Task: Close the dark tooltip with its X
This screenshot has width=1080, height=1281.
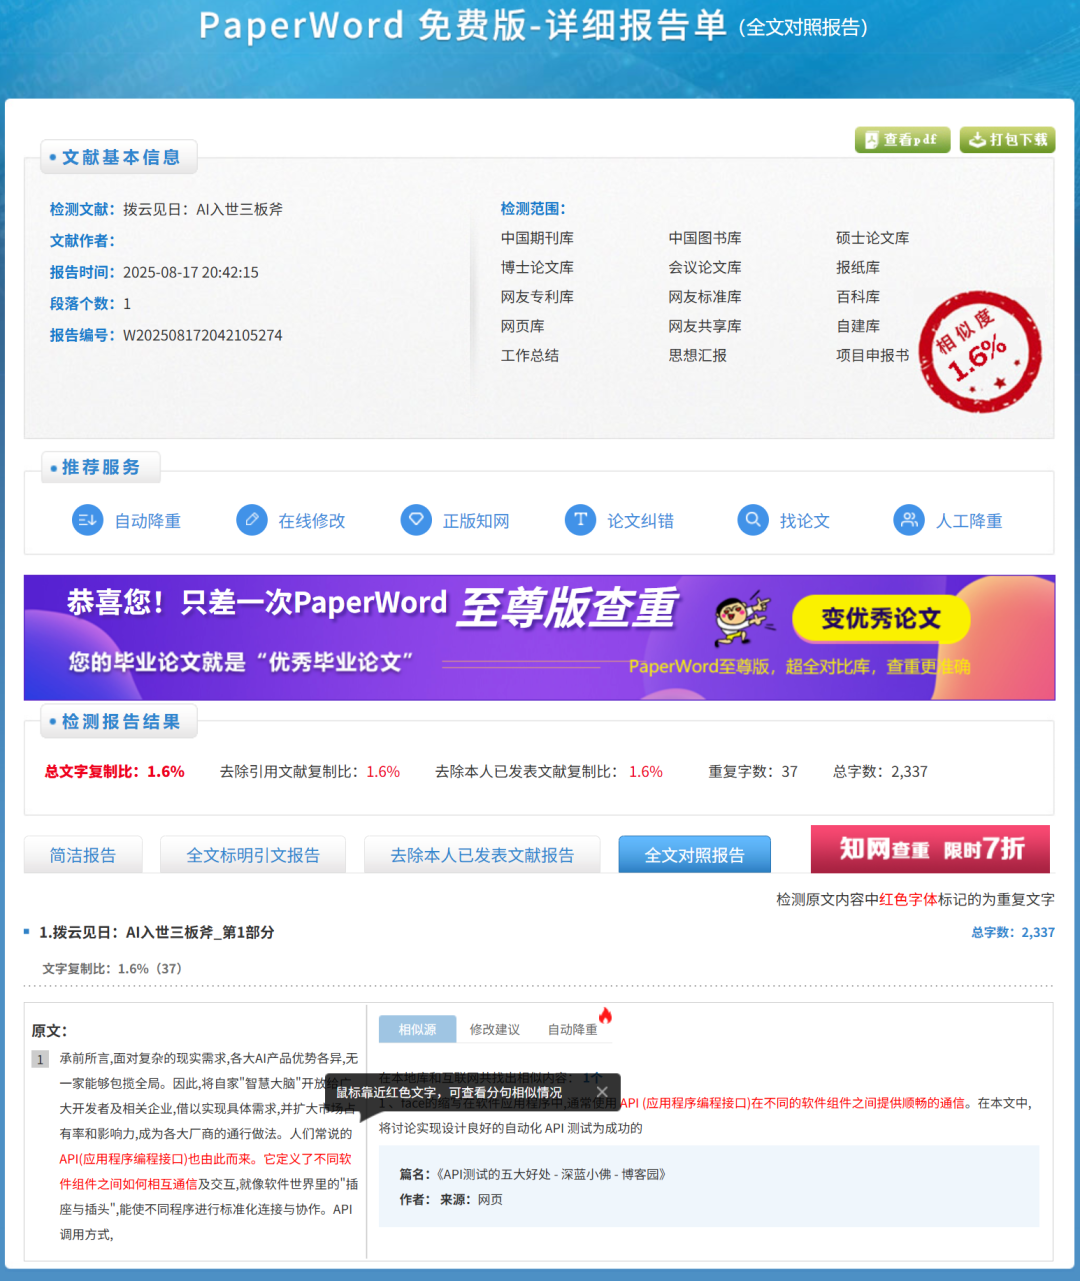Action: tap(602, 1092)
